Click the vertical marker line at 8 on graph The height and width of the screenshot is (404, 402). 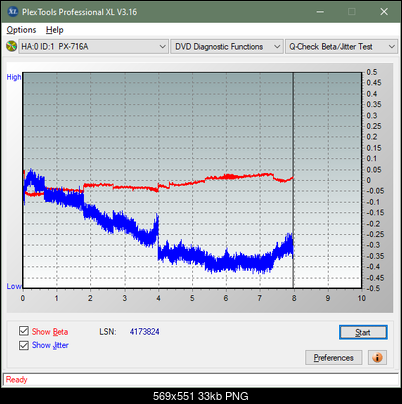pyautogui.click(x=293, y=180)
